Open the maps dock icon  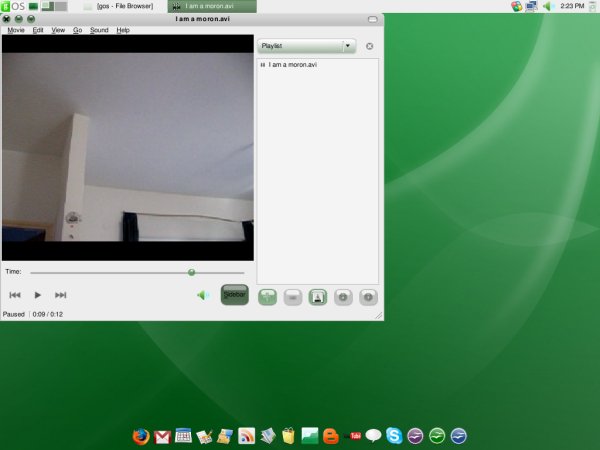225,437
